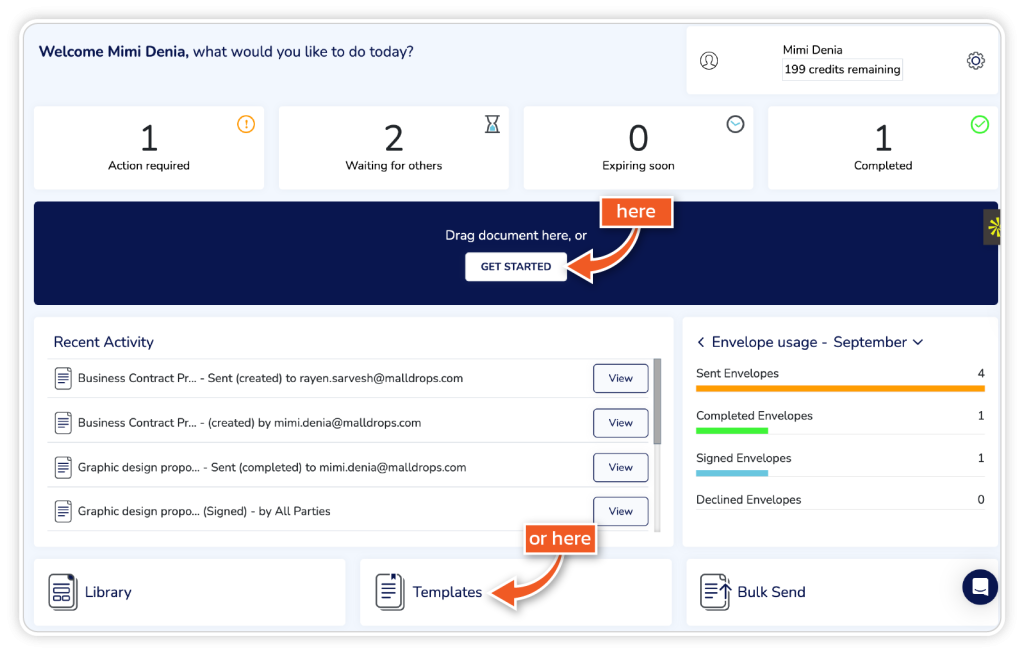This screenshot has width=1024, height=655.
Task: Click the Recent Activity scrollbar
Action: 657,400
